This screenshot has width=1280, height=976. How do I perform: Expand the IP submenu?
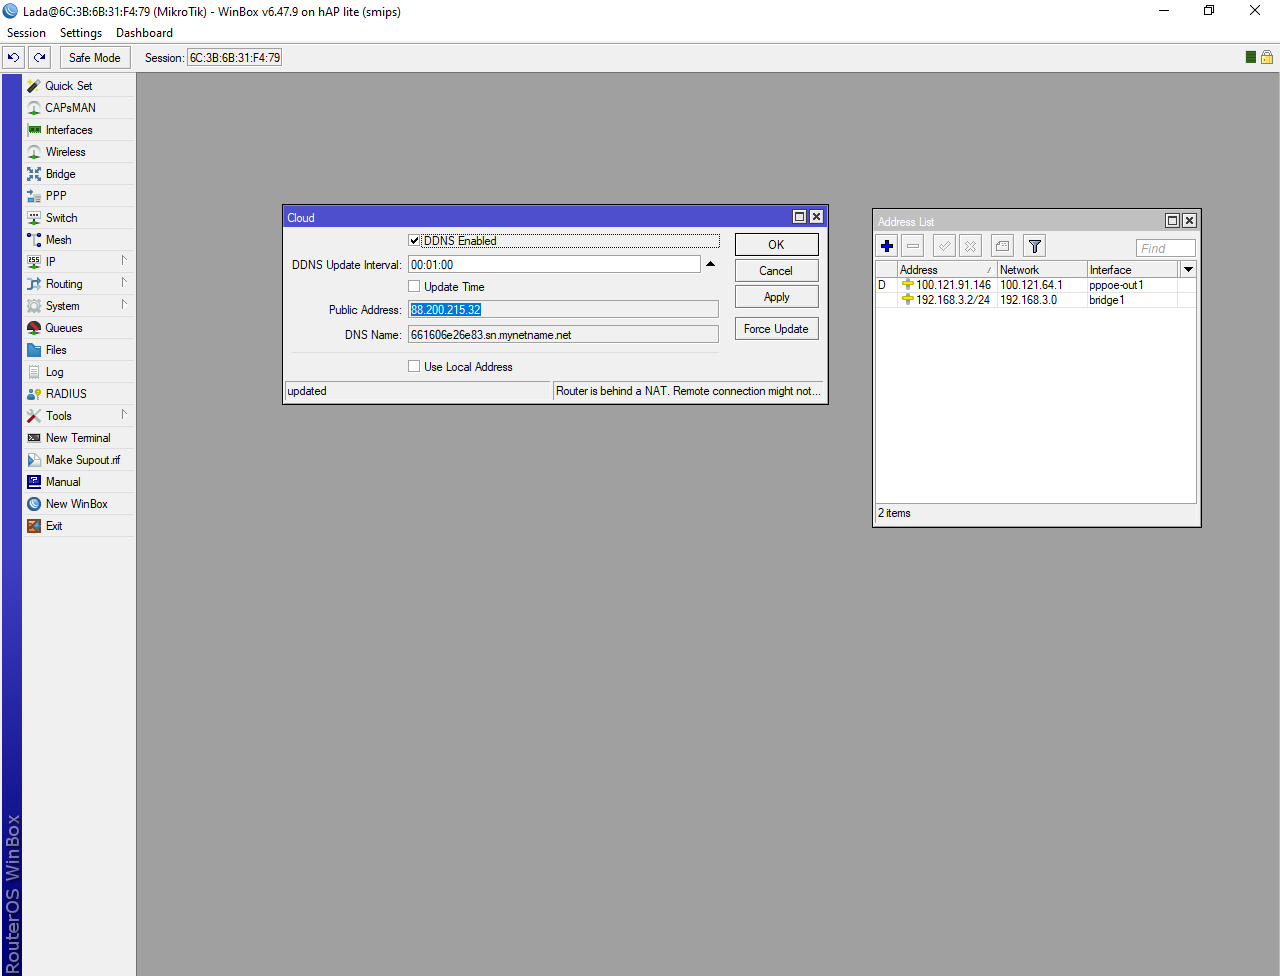pyautogui.click(x=78, y=262)
